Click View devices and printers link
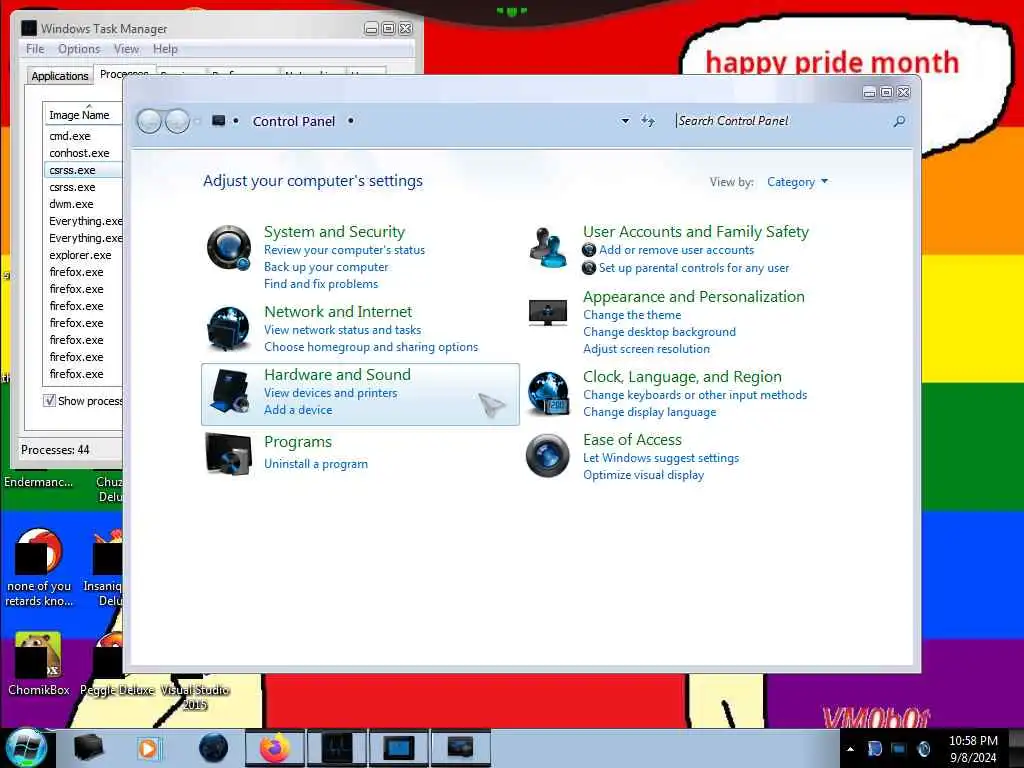This screenshot has width=1024, height=768. coord(330,393)
